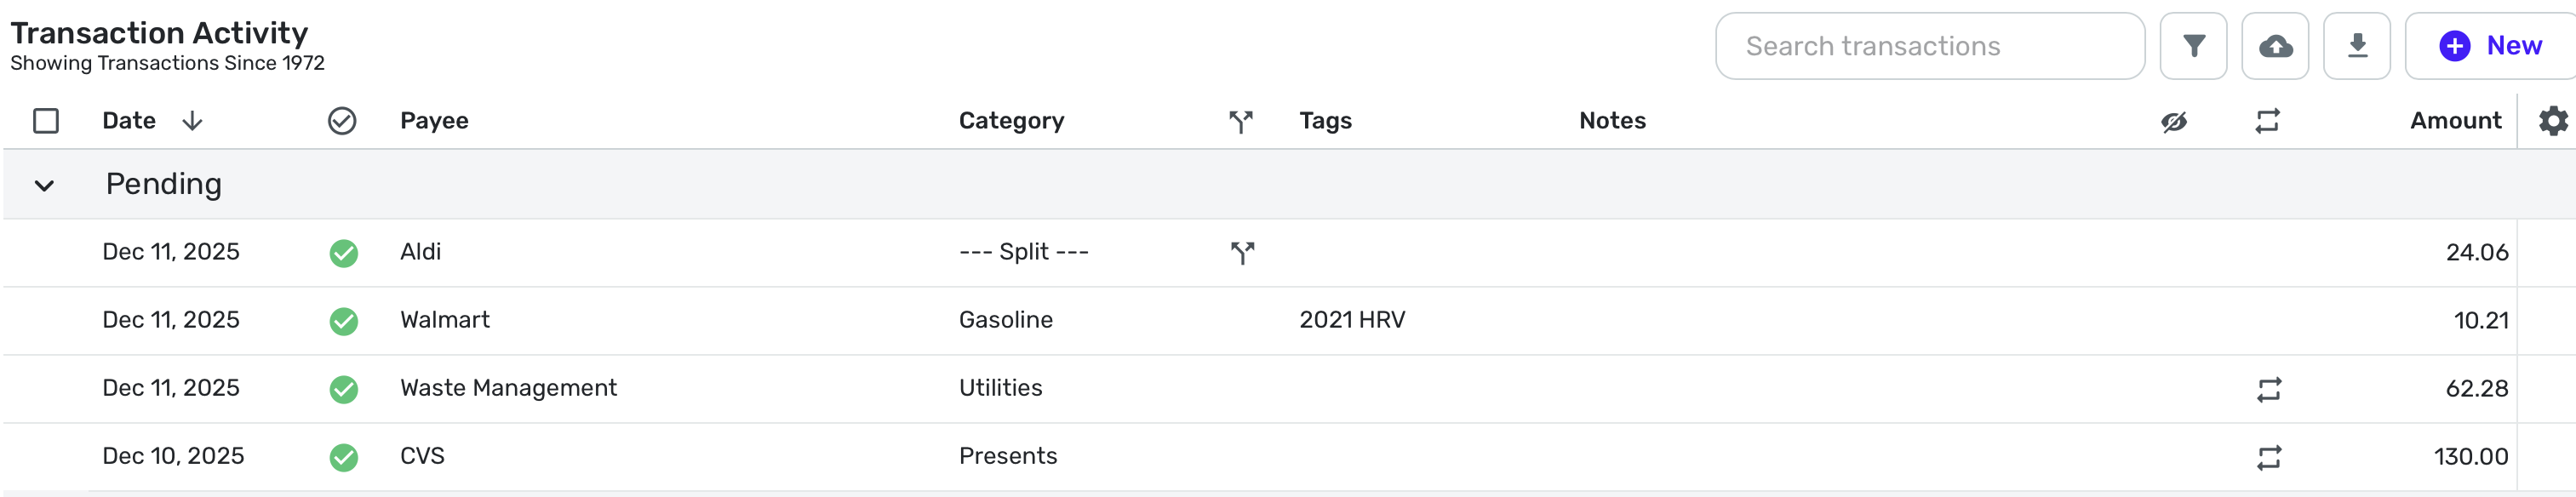Click the Amount column header

[2455, 121]
